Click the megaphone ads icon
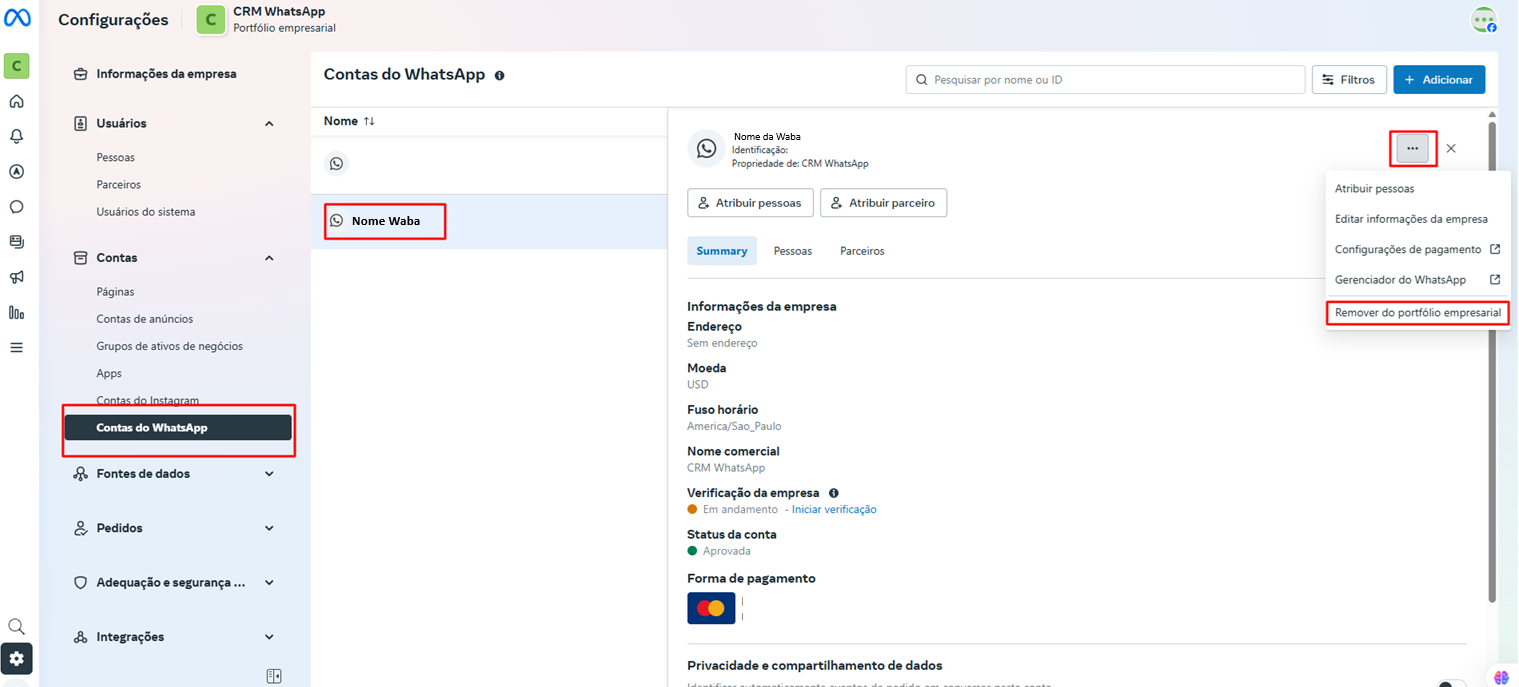The image size is (1519, 687). [16, 277]
